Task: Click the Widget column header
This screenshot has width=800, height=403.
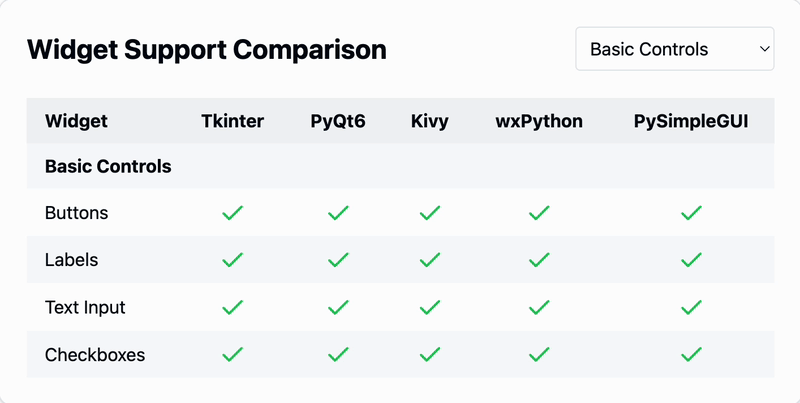Action: coord(76,122)
